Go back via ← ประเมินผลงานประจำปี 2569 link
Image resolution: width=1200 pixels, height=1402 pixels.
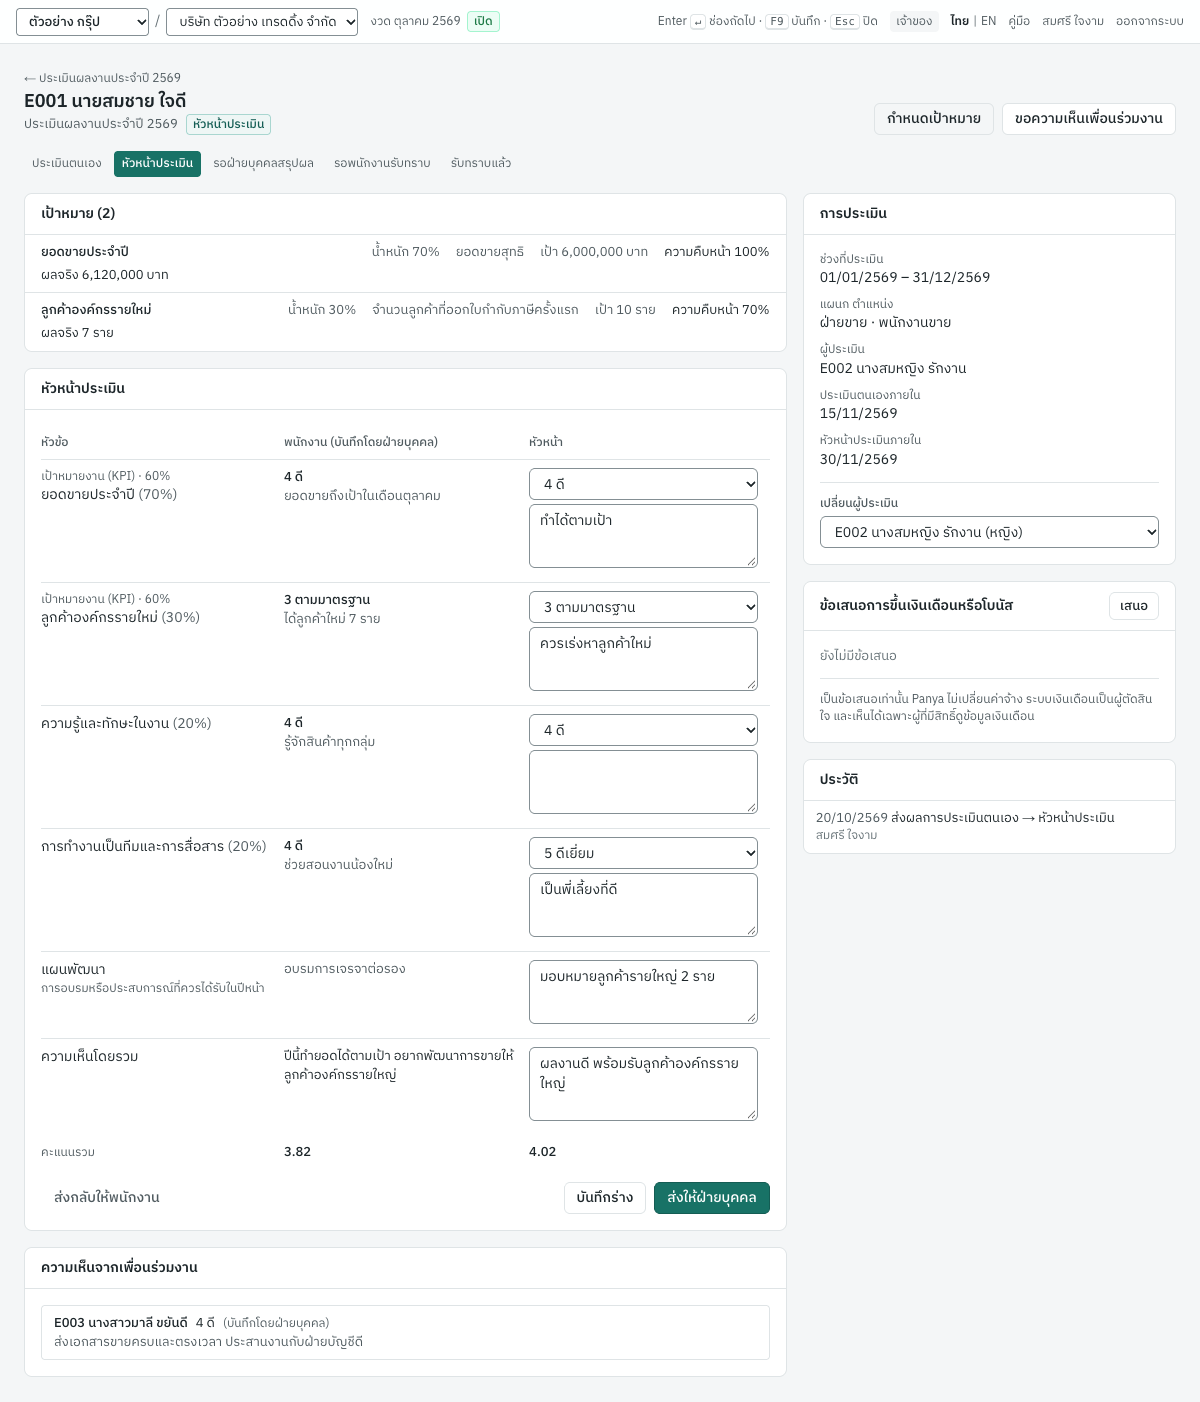(102, 78)
